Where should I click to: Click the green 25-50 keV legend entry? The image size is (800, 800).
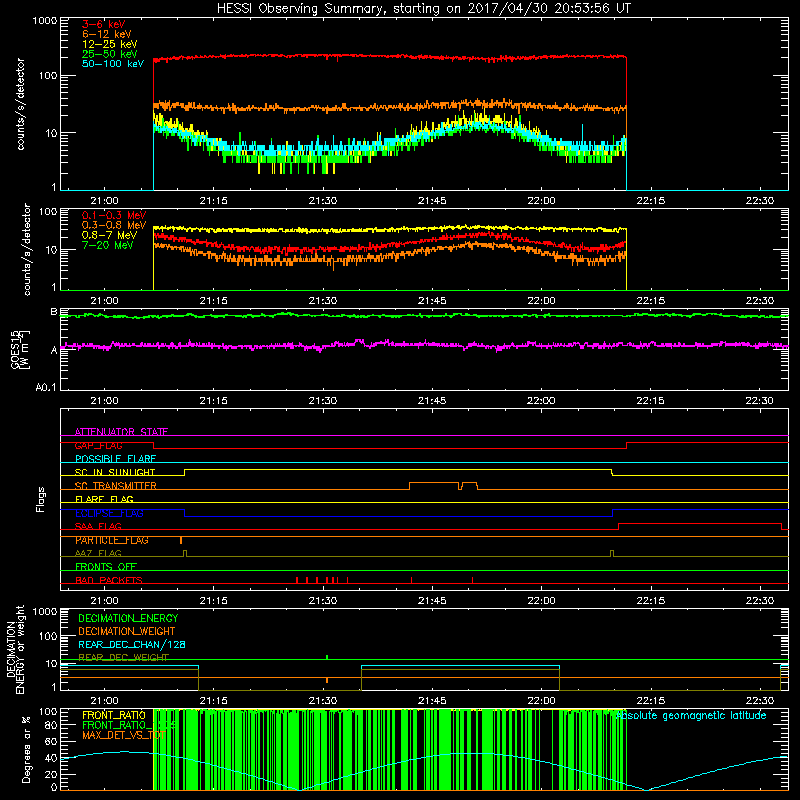coord(109,54)
